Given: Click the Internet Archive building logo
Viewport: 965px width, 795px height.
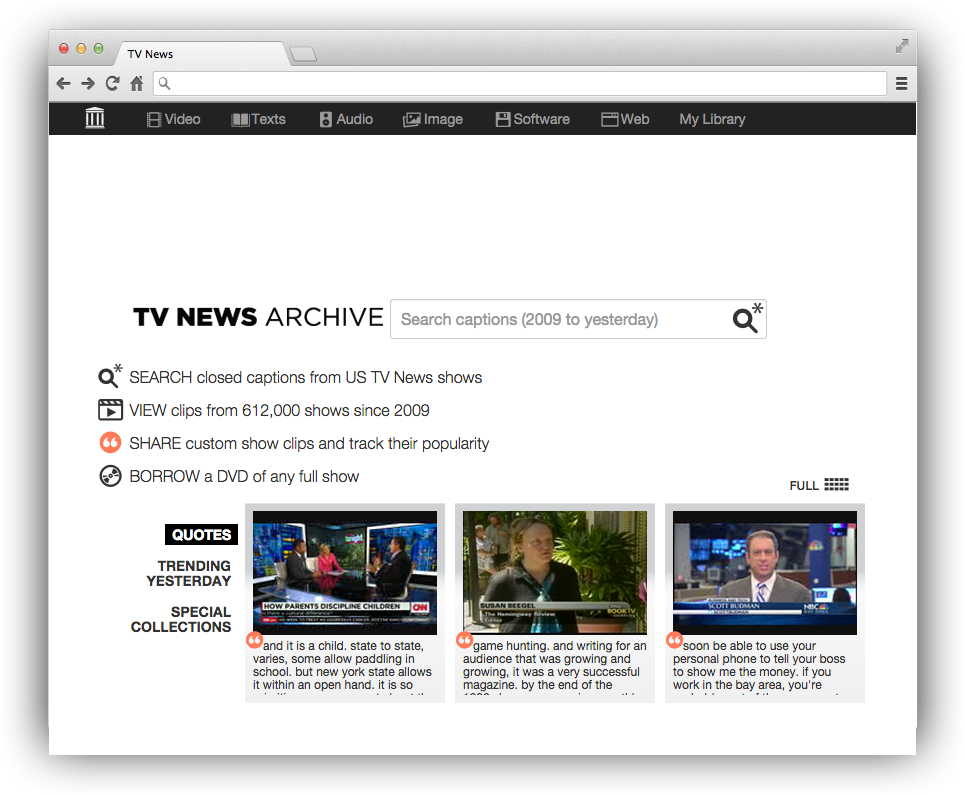Looking at the screenshot, I should click(95, 118).
